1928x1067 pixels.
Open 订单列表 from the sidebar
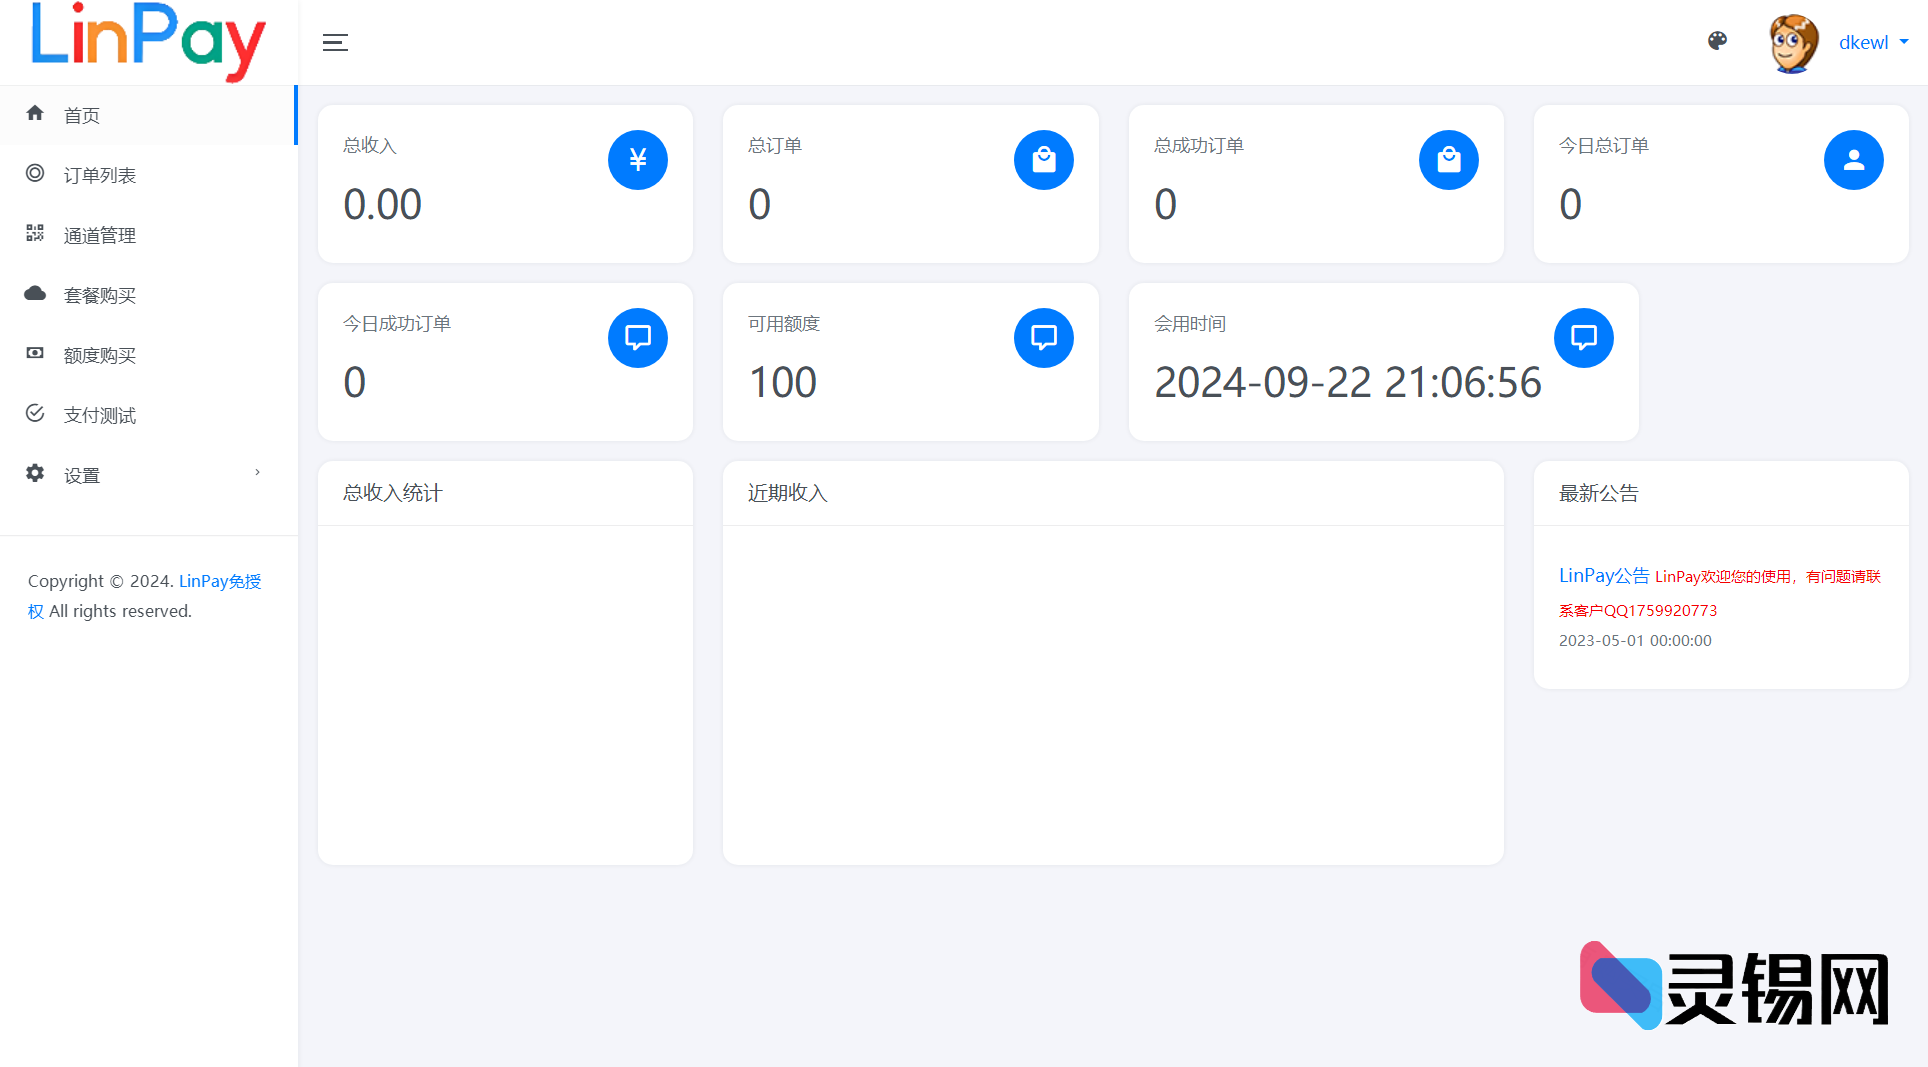tap(100, 176)
